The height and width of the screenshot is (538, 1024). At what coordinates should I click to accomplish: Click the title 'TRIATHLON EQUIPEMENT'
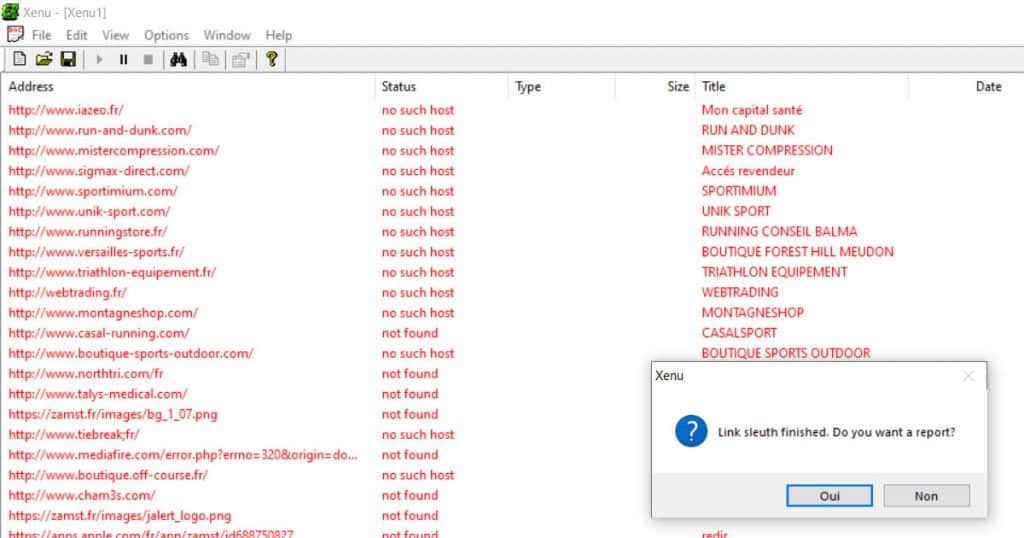point(774,272)
